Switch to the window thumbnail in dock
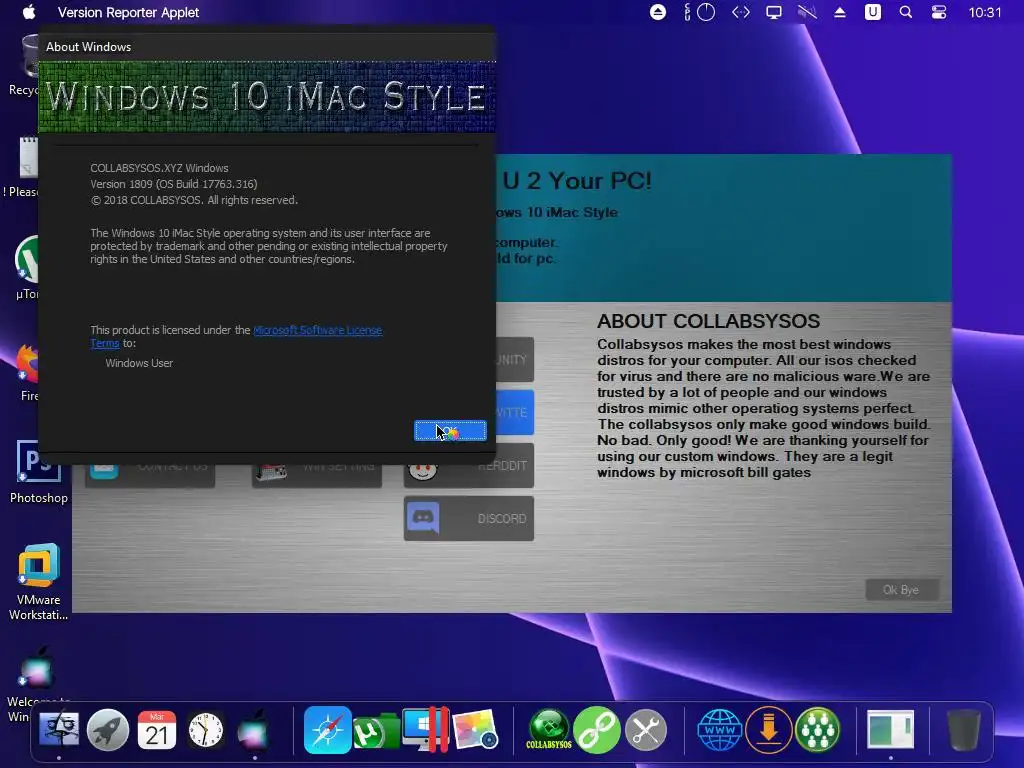1024x768 pixels. click(x=891, y=729)
